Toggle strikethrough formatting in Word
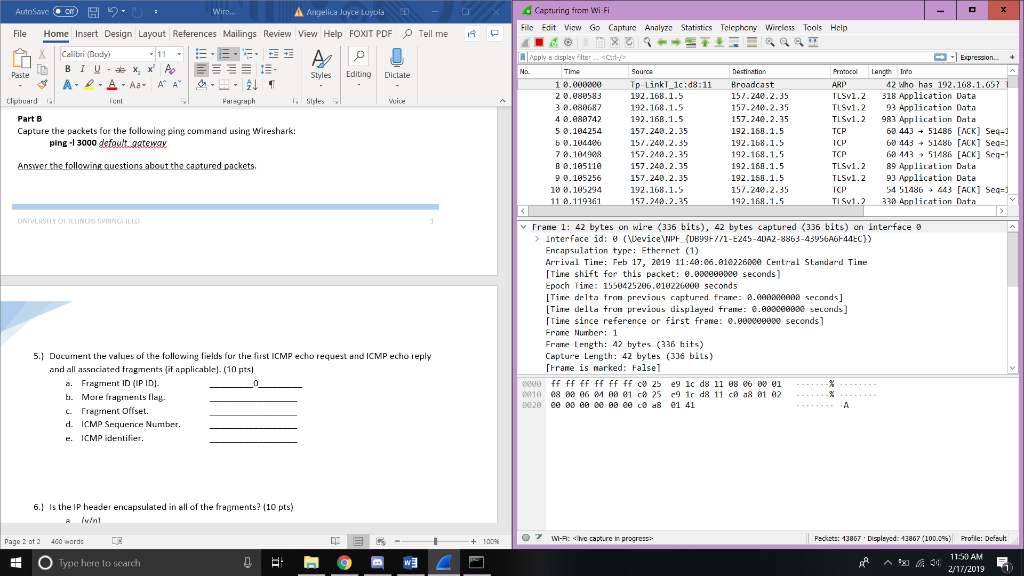This screenshot has width=1024, height=576. 120,69
